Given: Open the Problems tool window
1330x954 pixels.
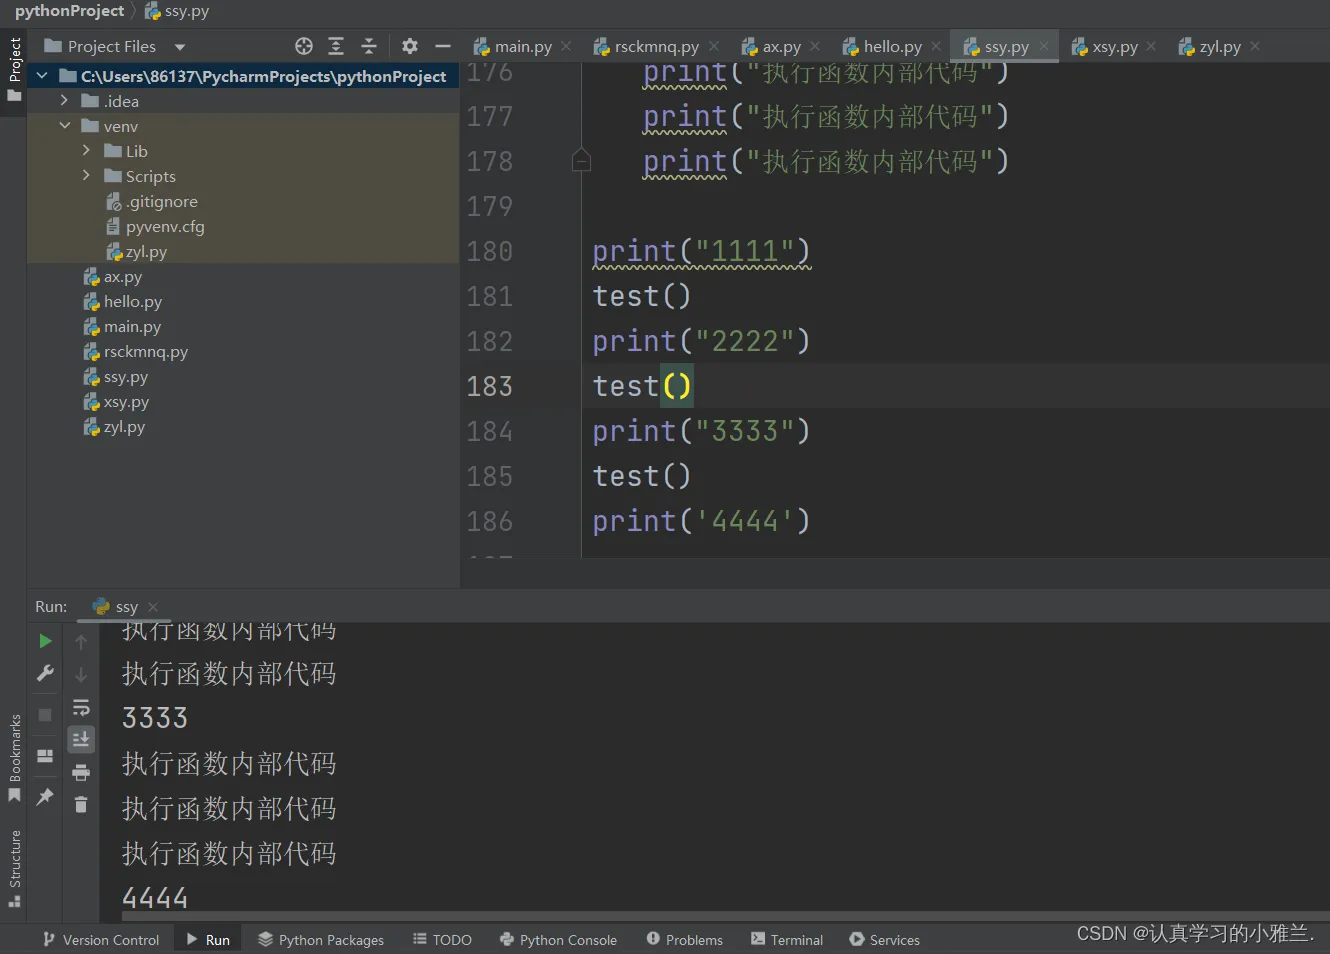Looking at the screenshot, I should pyautogui.click(x=685, y=940).
